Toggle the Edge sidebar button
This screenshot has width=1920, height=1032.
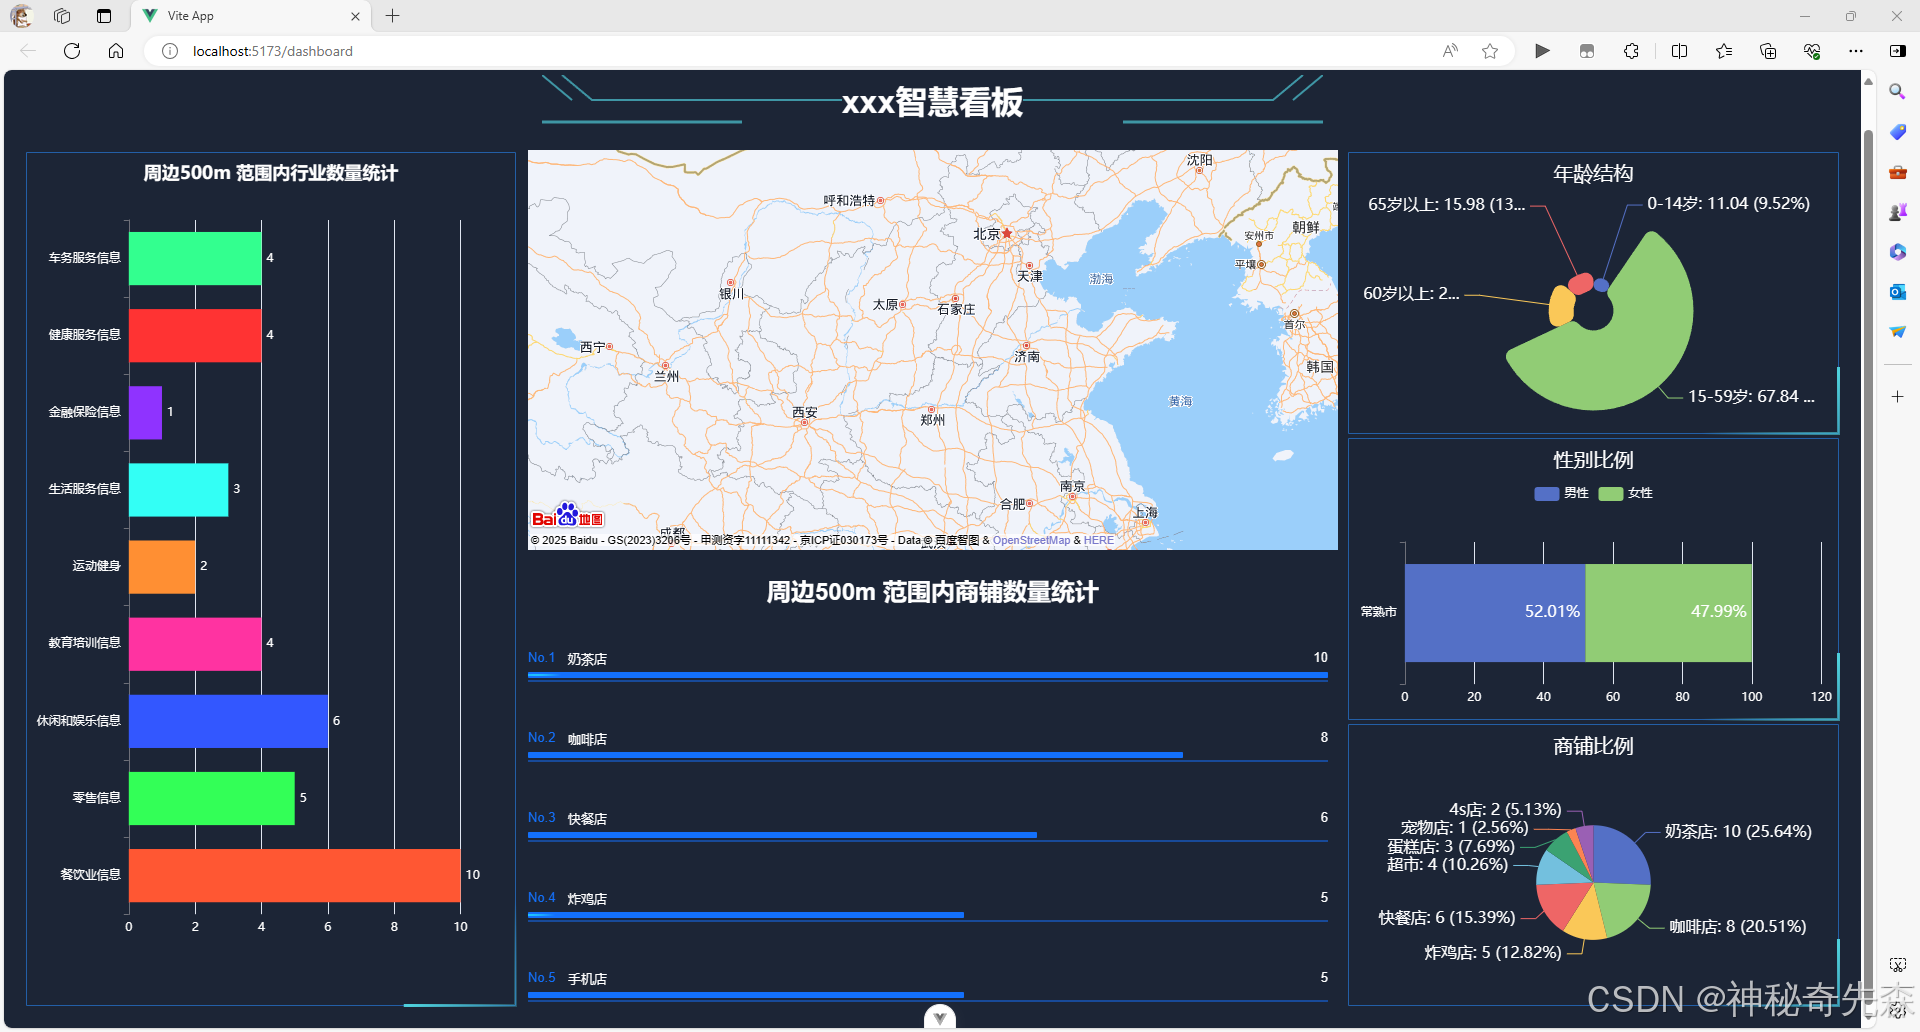[x=1897, y=51]
